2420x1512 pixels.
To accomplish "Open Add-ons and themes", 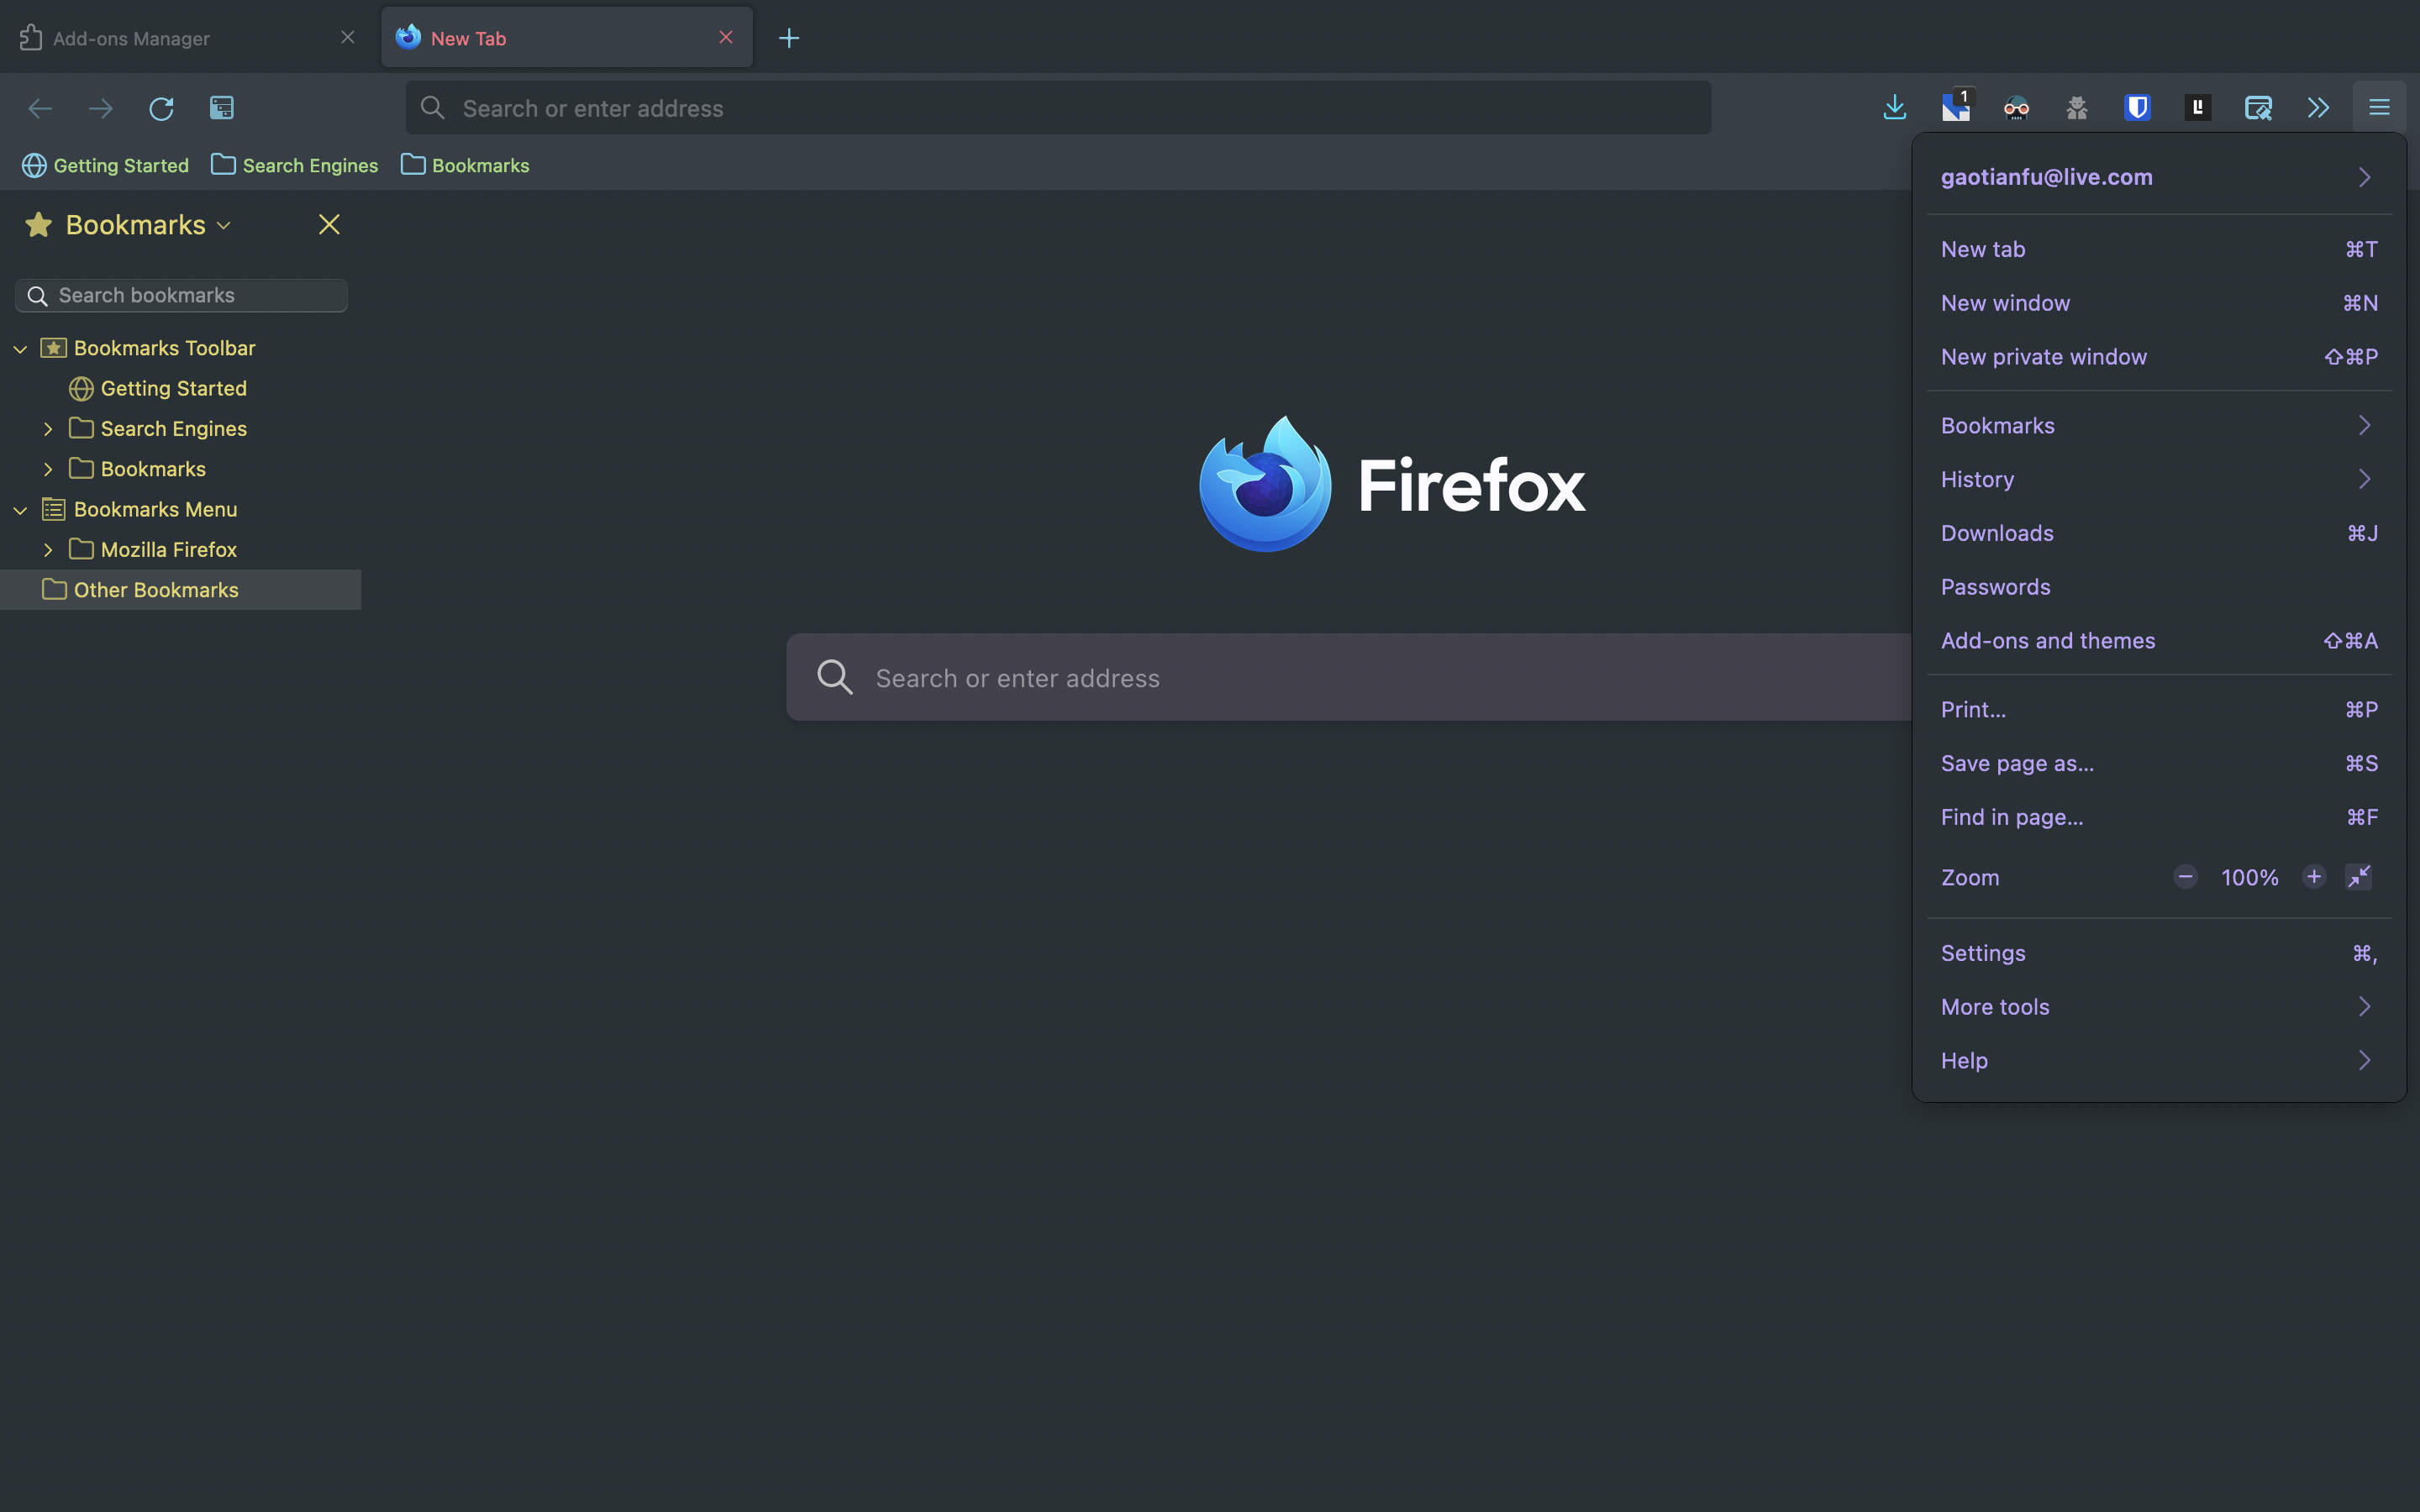I will tap(2159, 641).
